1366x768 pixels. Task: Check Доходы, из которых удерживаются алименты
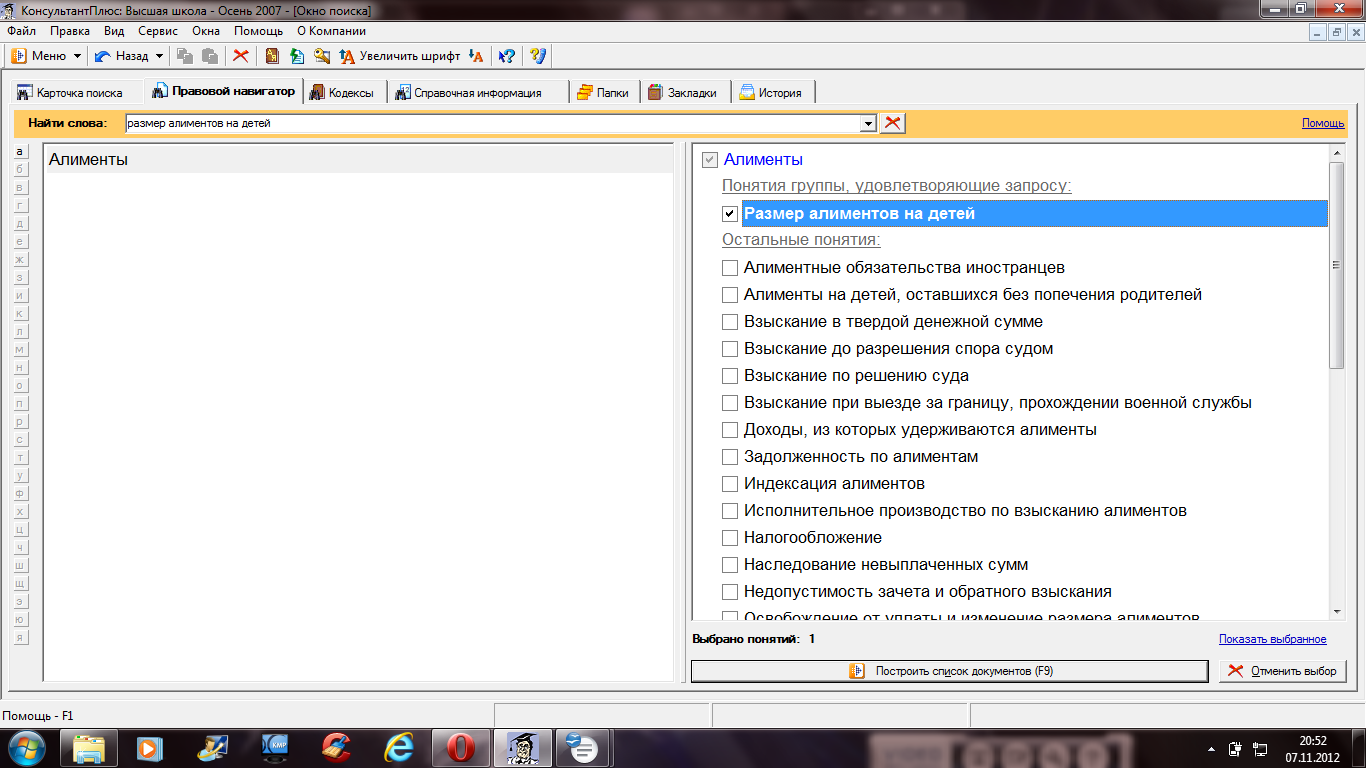(730, 430)
